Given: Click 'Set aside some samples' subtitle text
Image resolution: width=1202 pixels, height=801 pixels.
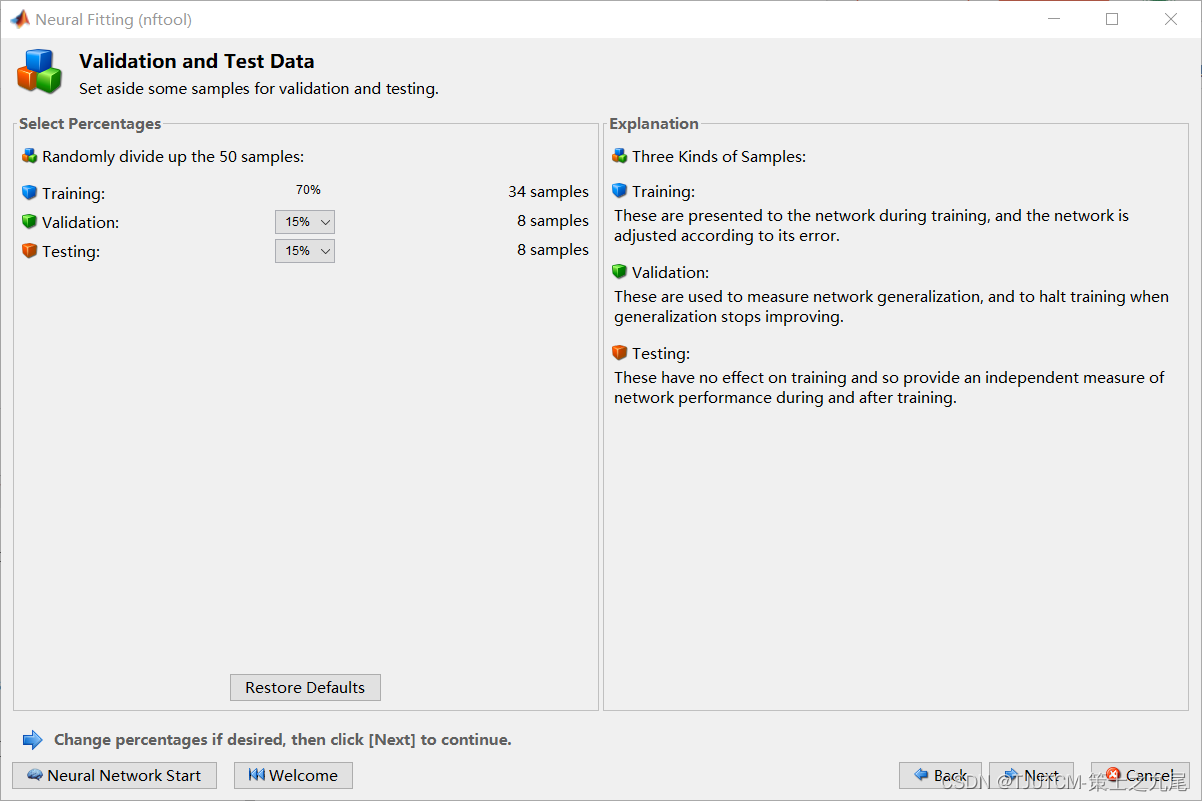Looking at the screenshot, I should [259, 89].
